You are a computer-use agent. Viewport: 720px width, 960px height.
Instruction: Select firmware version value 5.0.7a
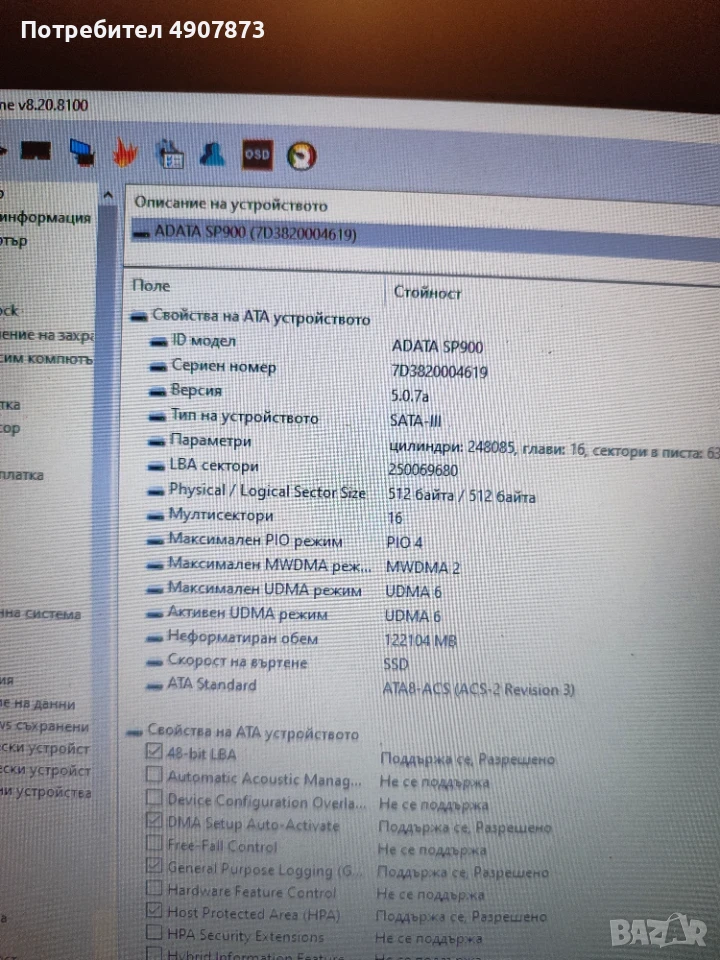point(410,396)
